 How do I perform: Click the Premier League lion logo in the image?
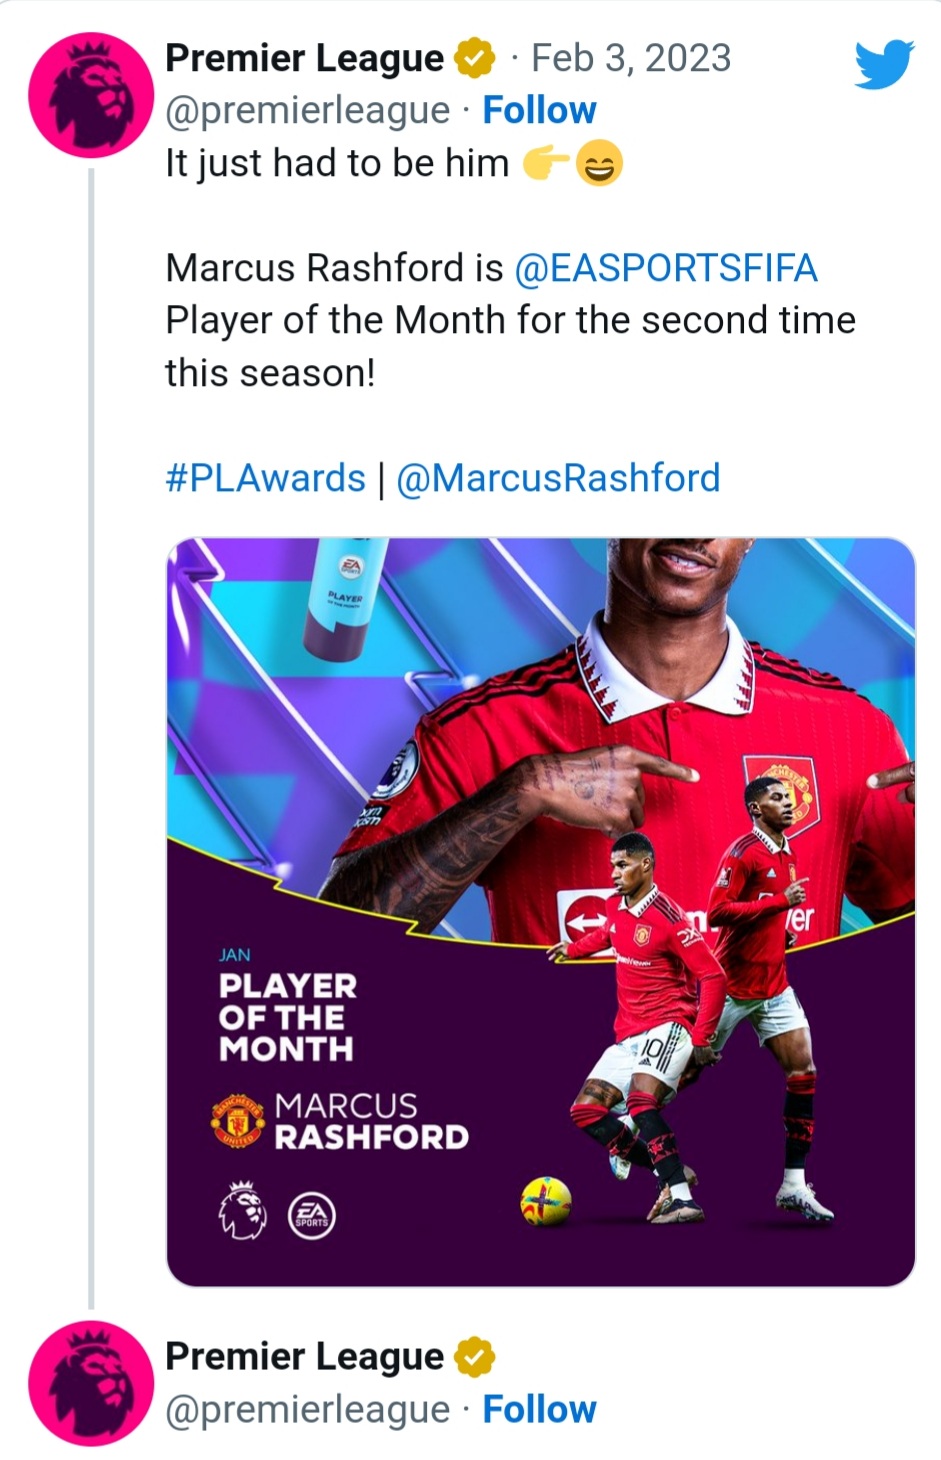pos(243,1211)
